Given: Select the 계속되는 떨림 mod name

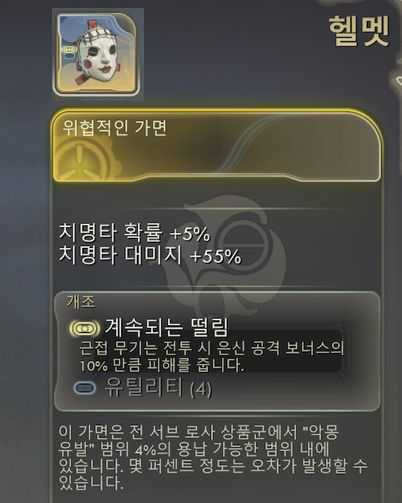Looking at the screenshot, I should (166, 327).
